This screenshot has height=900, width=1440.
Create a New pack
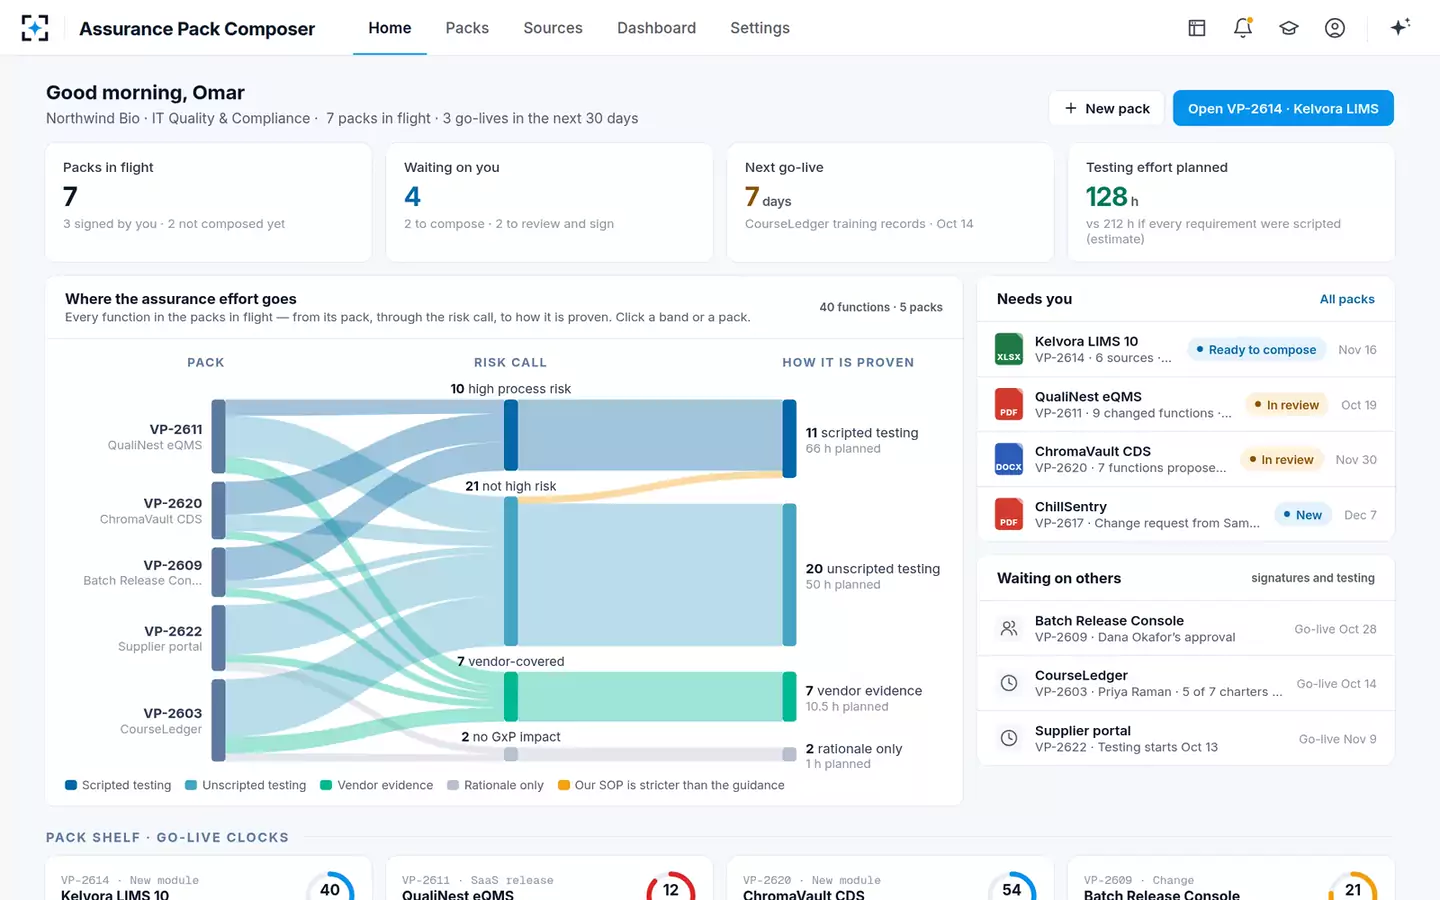[1107, 108]
